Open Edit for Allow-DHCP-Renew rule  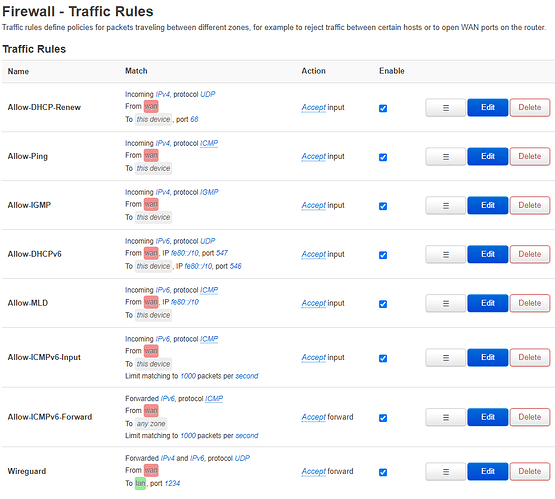487,108
